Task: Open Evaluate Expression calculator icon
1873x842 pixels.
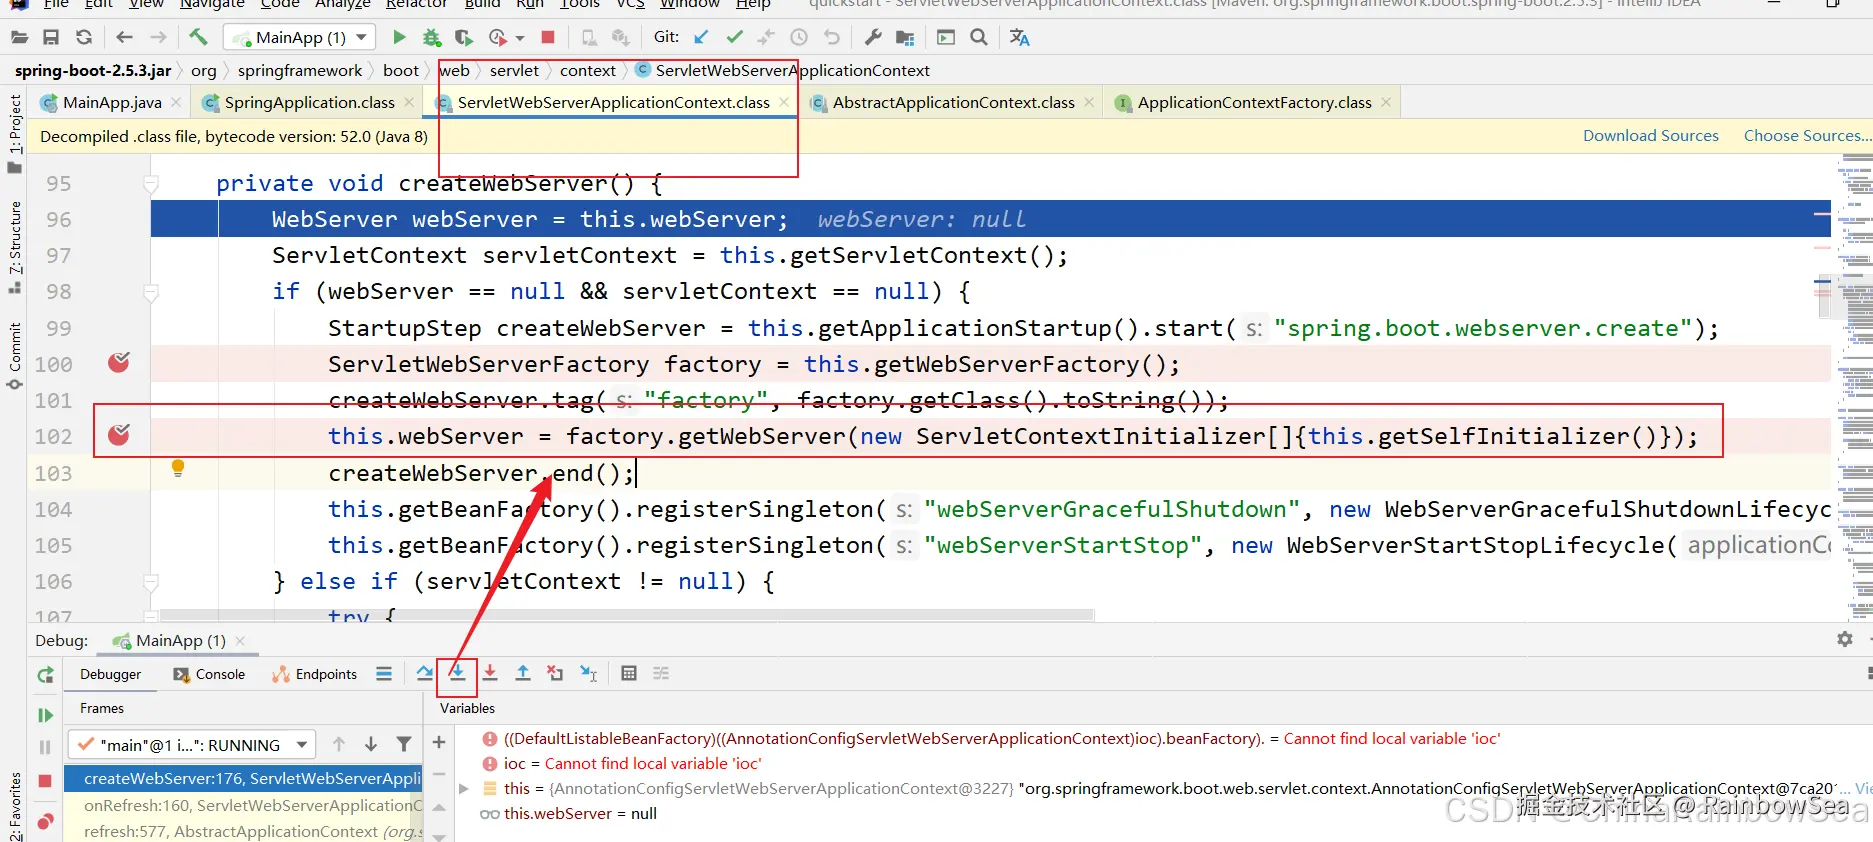Action: coord(629,674)
